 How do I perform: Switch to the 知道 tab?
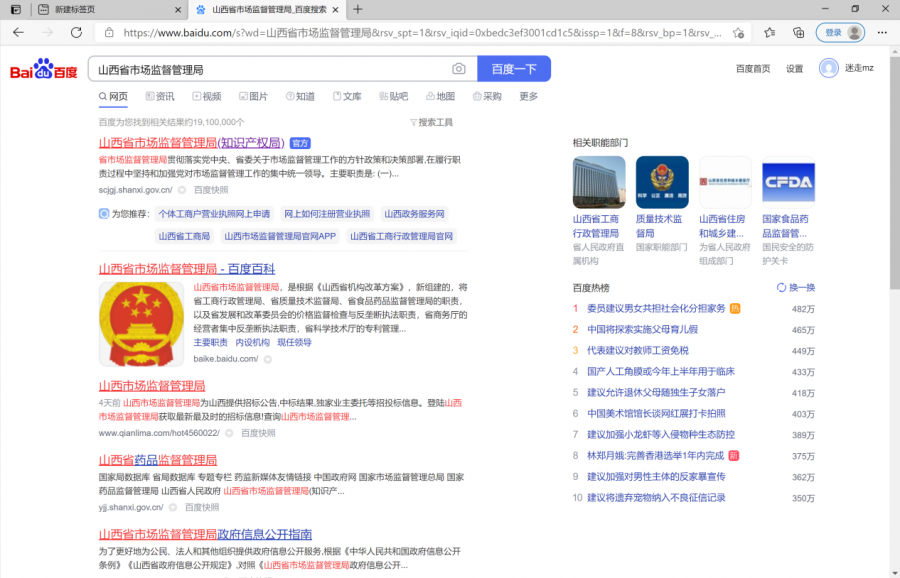point(300,96)
